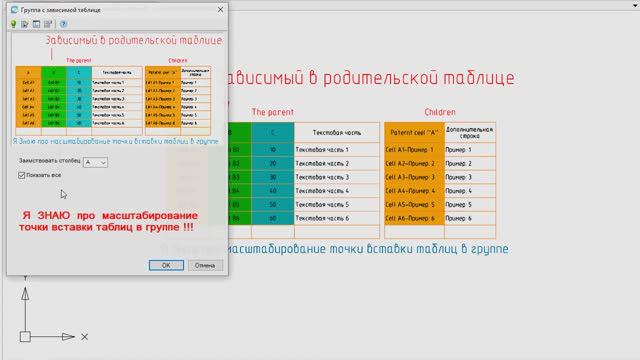Click the 'Текстовая часть 5' cell in the drawing
640x360 pixels.
pos(337,204)
